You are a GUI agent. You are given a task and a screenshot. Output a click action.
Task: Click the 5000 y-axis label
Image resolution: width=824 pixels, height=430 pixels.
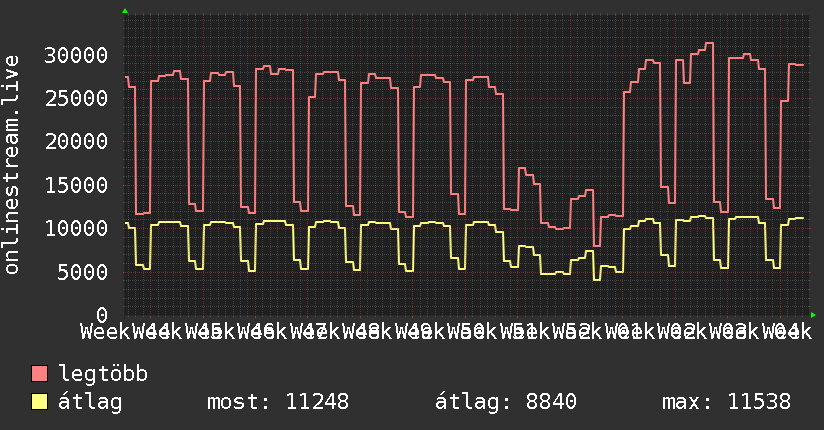(x=83, y=272)
